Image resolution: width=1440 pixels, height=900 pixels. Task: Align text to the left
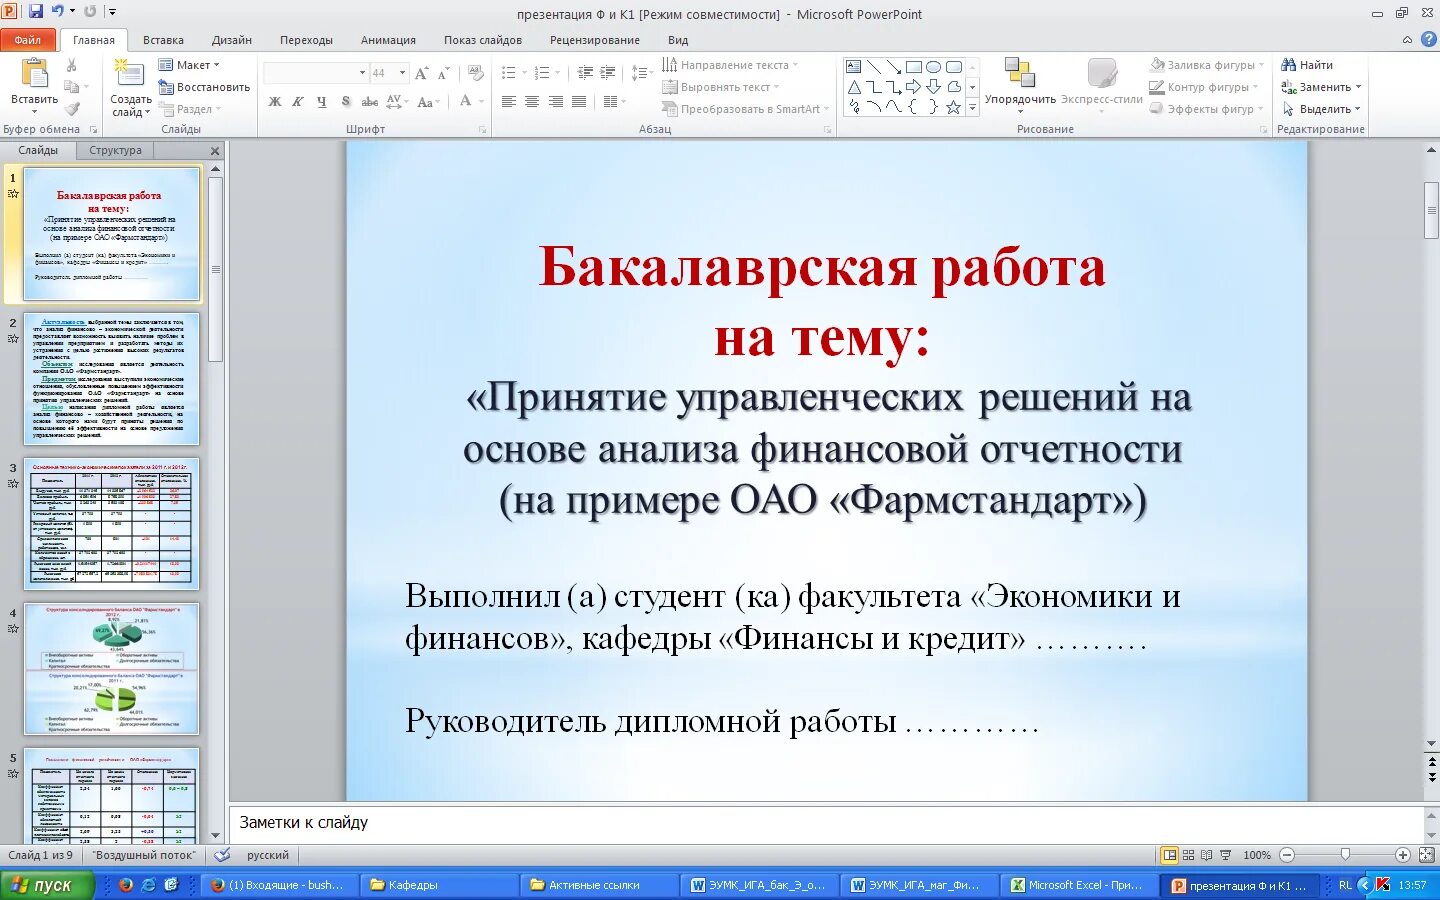tap(508, 102)
